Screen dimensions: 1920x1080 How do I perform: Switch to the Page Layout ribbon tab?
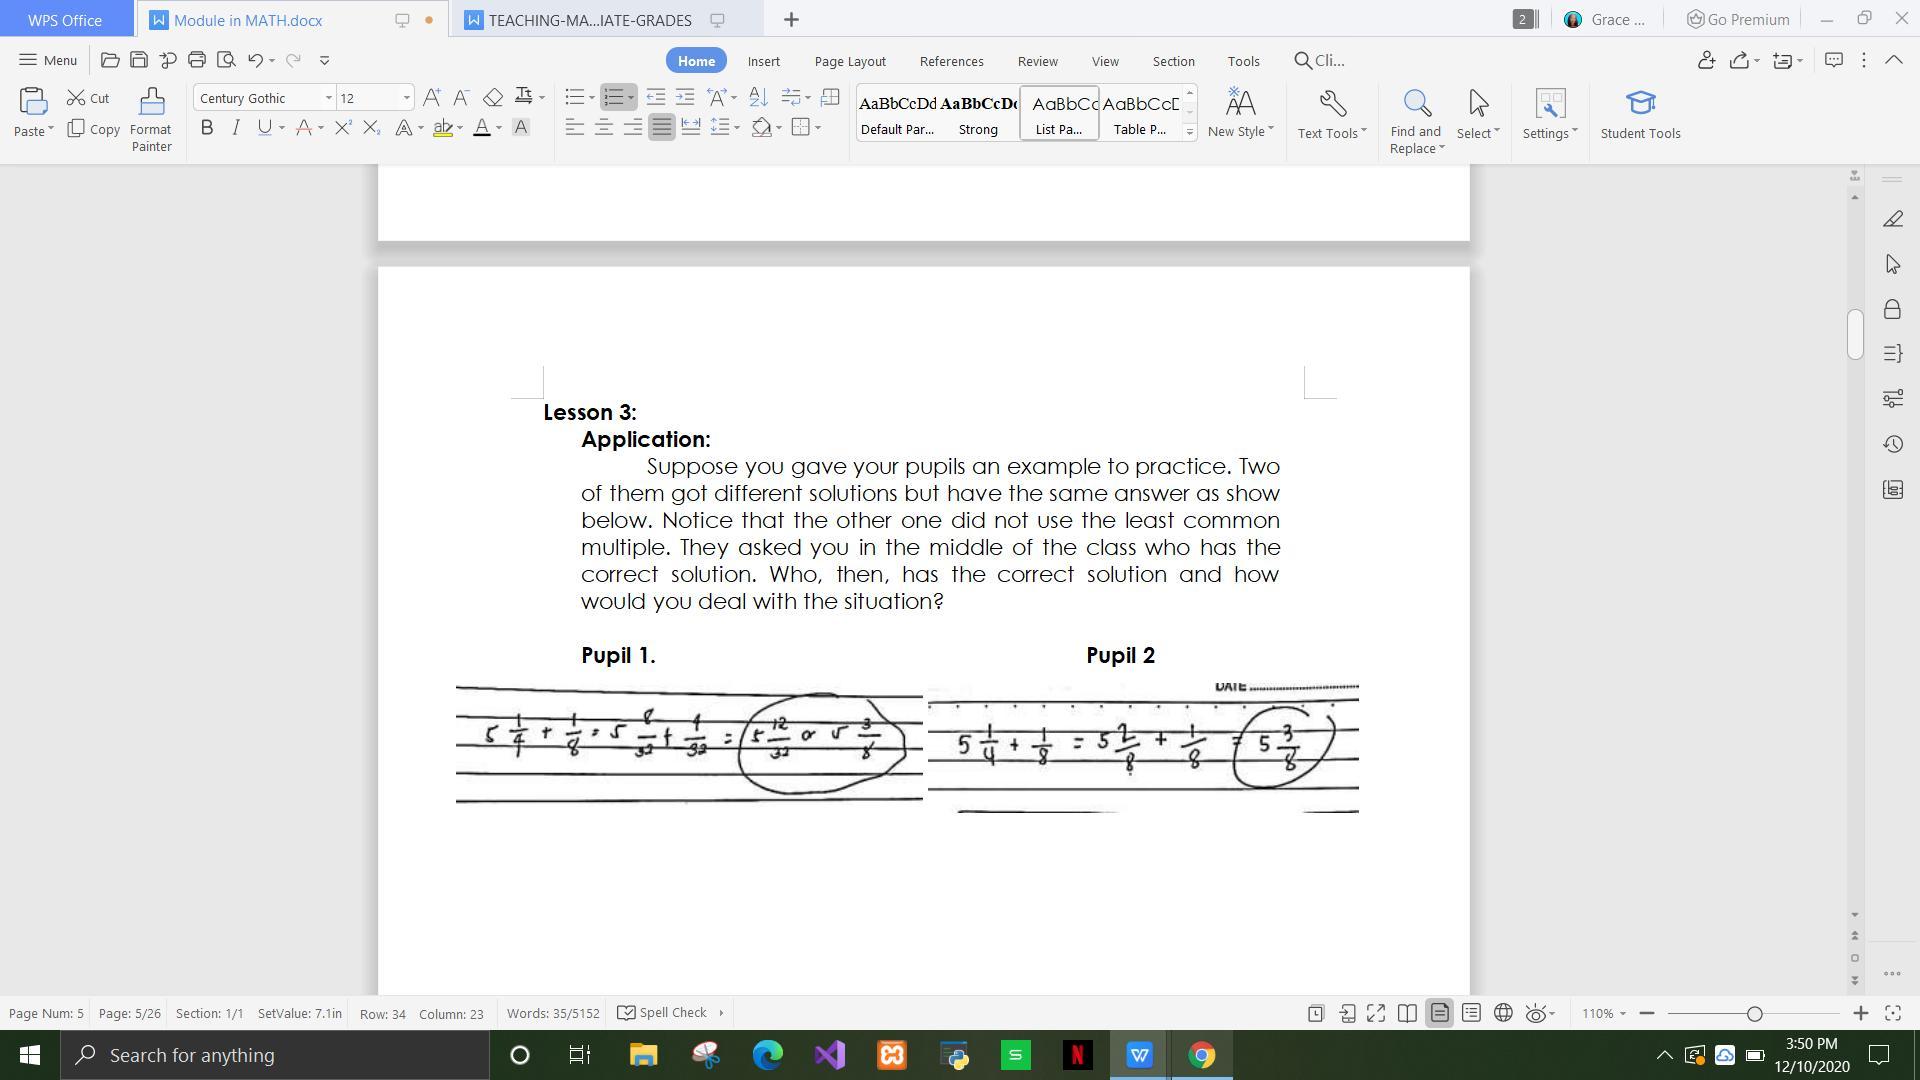(x=850, y=61)
